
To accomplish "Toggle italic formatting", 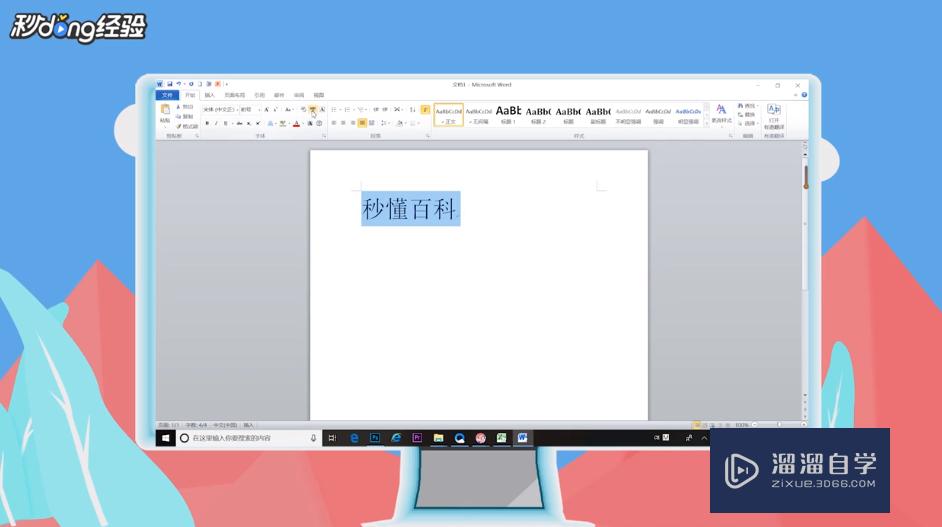I will point(216,123).
